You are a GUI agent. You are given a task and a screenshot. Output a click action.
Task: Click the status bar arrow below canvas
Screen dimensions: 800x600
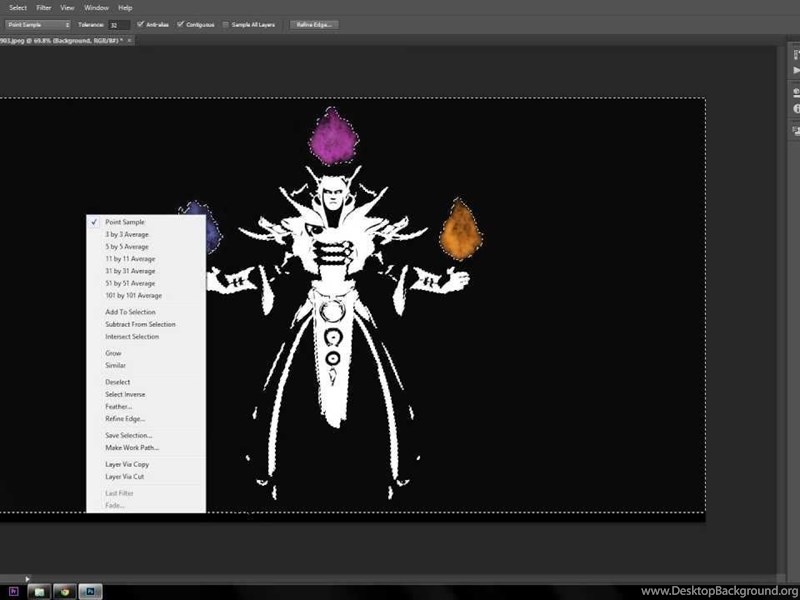pyautogui.click(x=28, y=579)
